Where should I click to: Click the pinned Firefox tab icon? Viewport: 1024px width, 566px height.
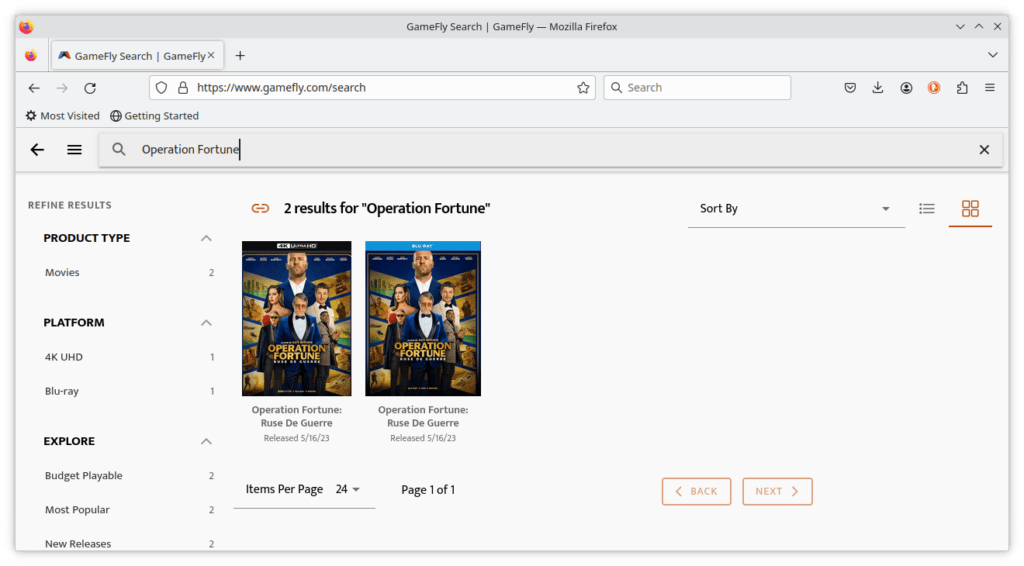(x=31, y=55)
